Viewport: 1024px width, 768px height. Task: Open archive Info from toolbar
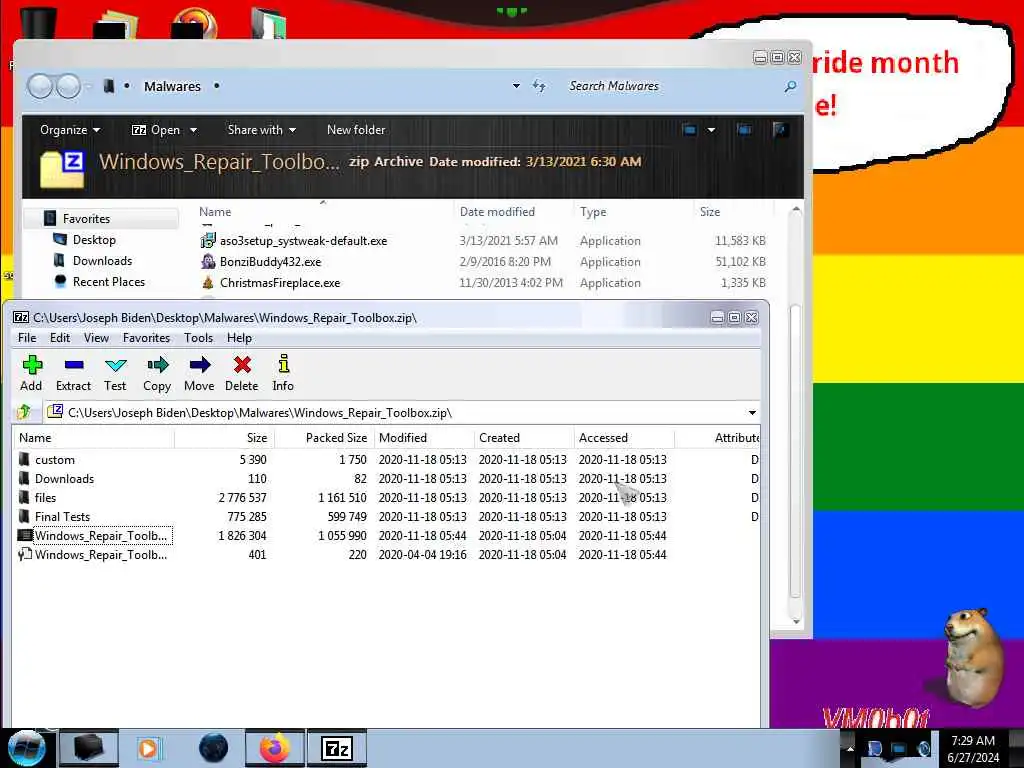coord(283,374)
